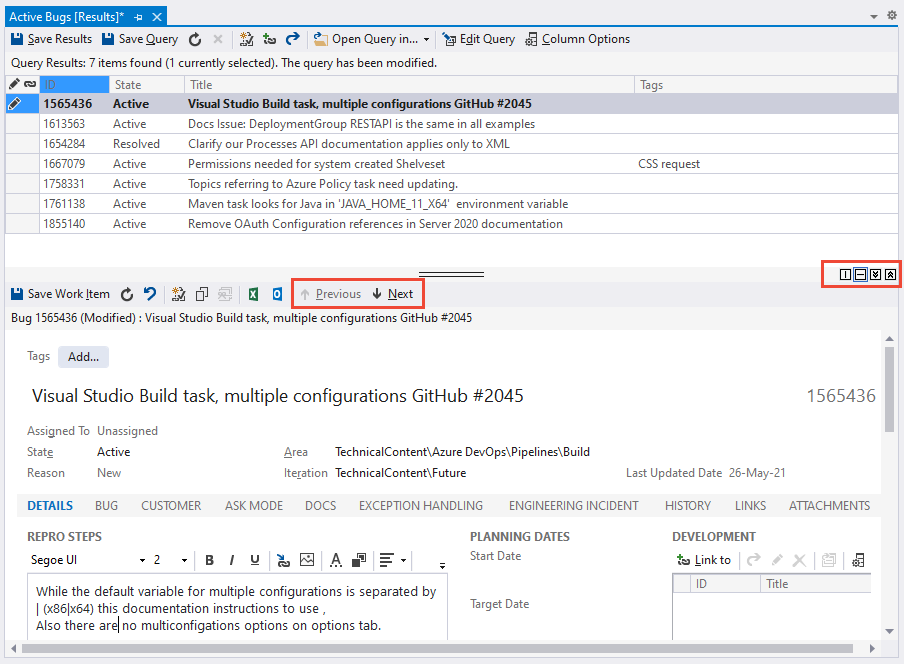Screen dimensions: 905x665
Task: Select the 'Topics referring to Azure Policy' row
Action: (451, 184)
